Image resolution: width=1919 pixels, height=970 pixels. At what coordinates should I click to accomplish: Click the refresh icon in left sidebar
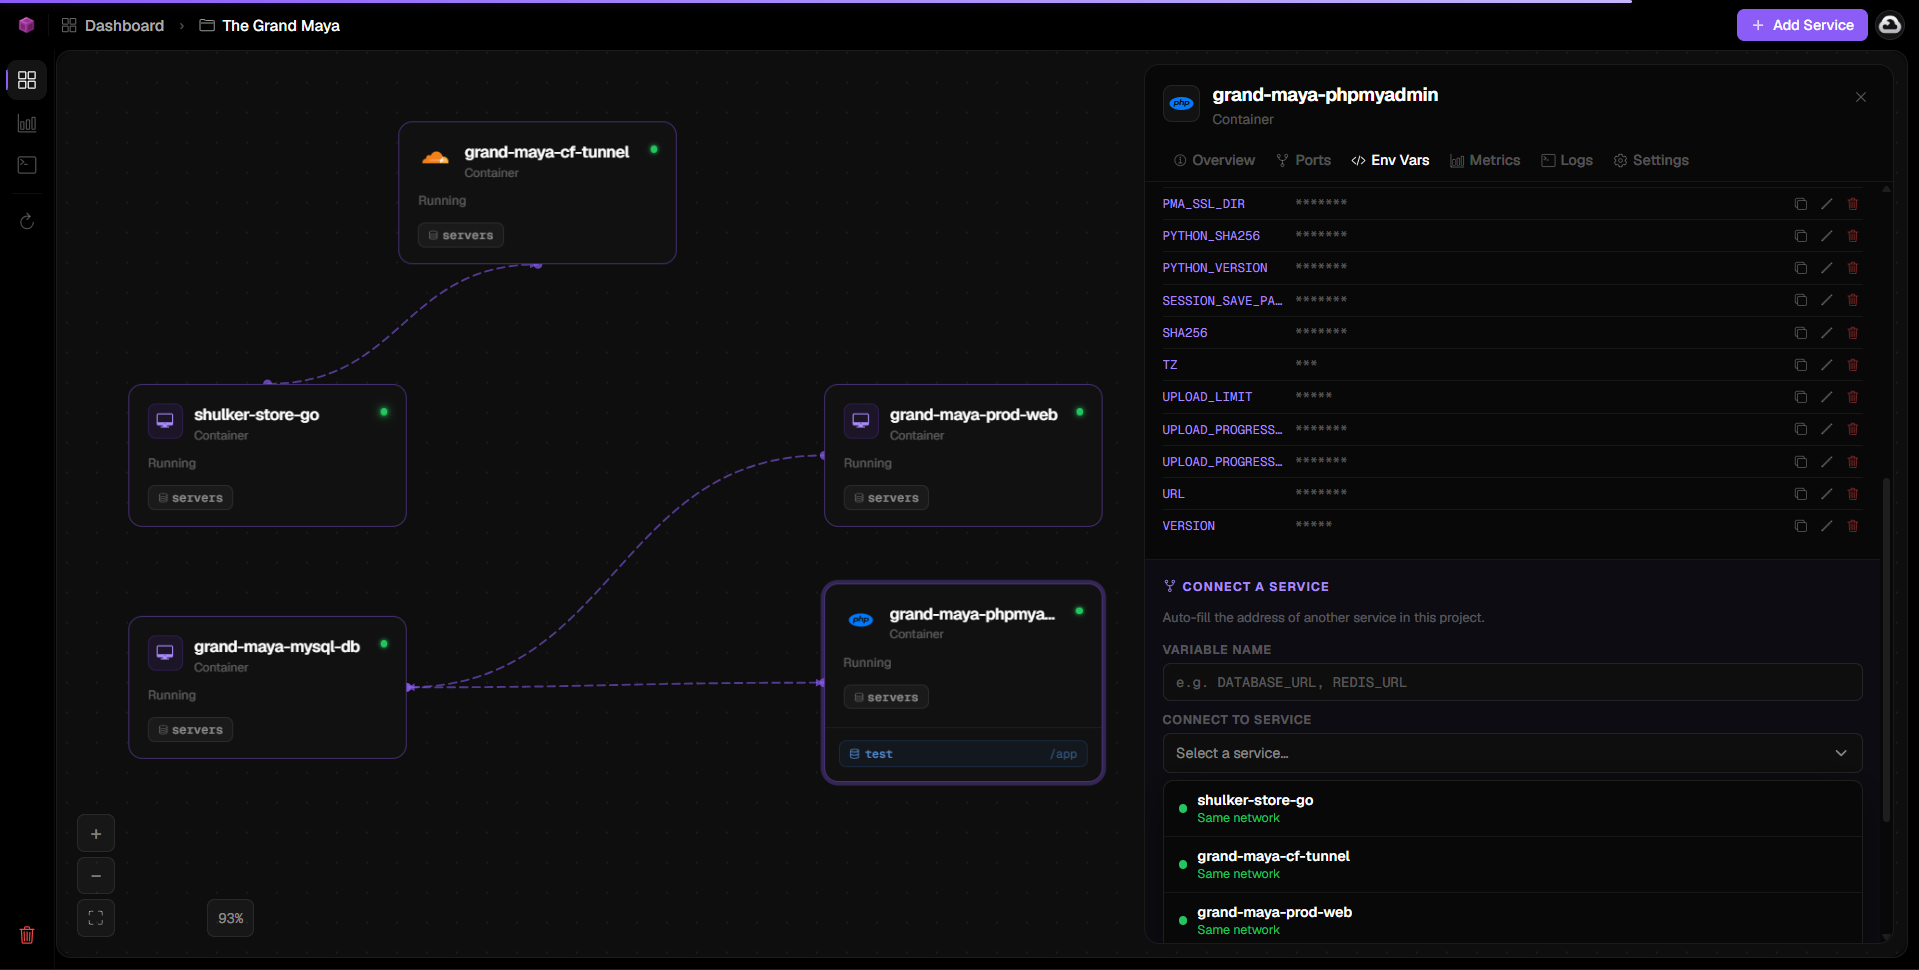point(27,221)
